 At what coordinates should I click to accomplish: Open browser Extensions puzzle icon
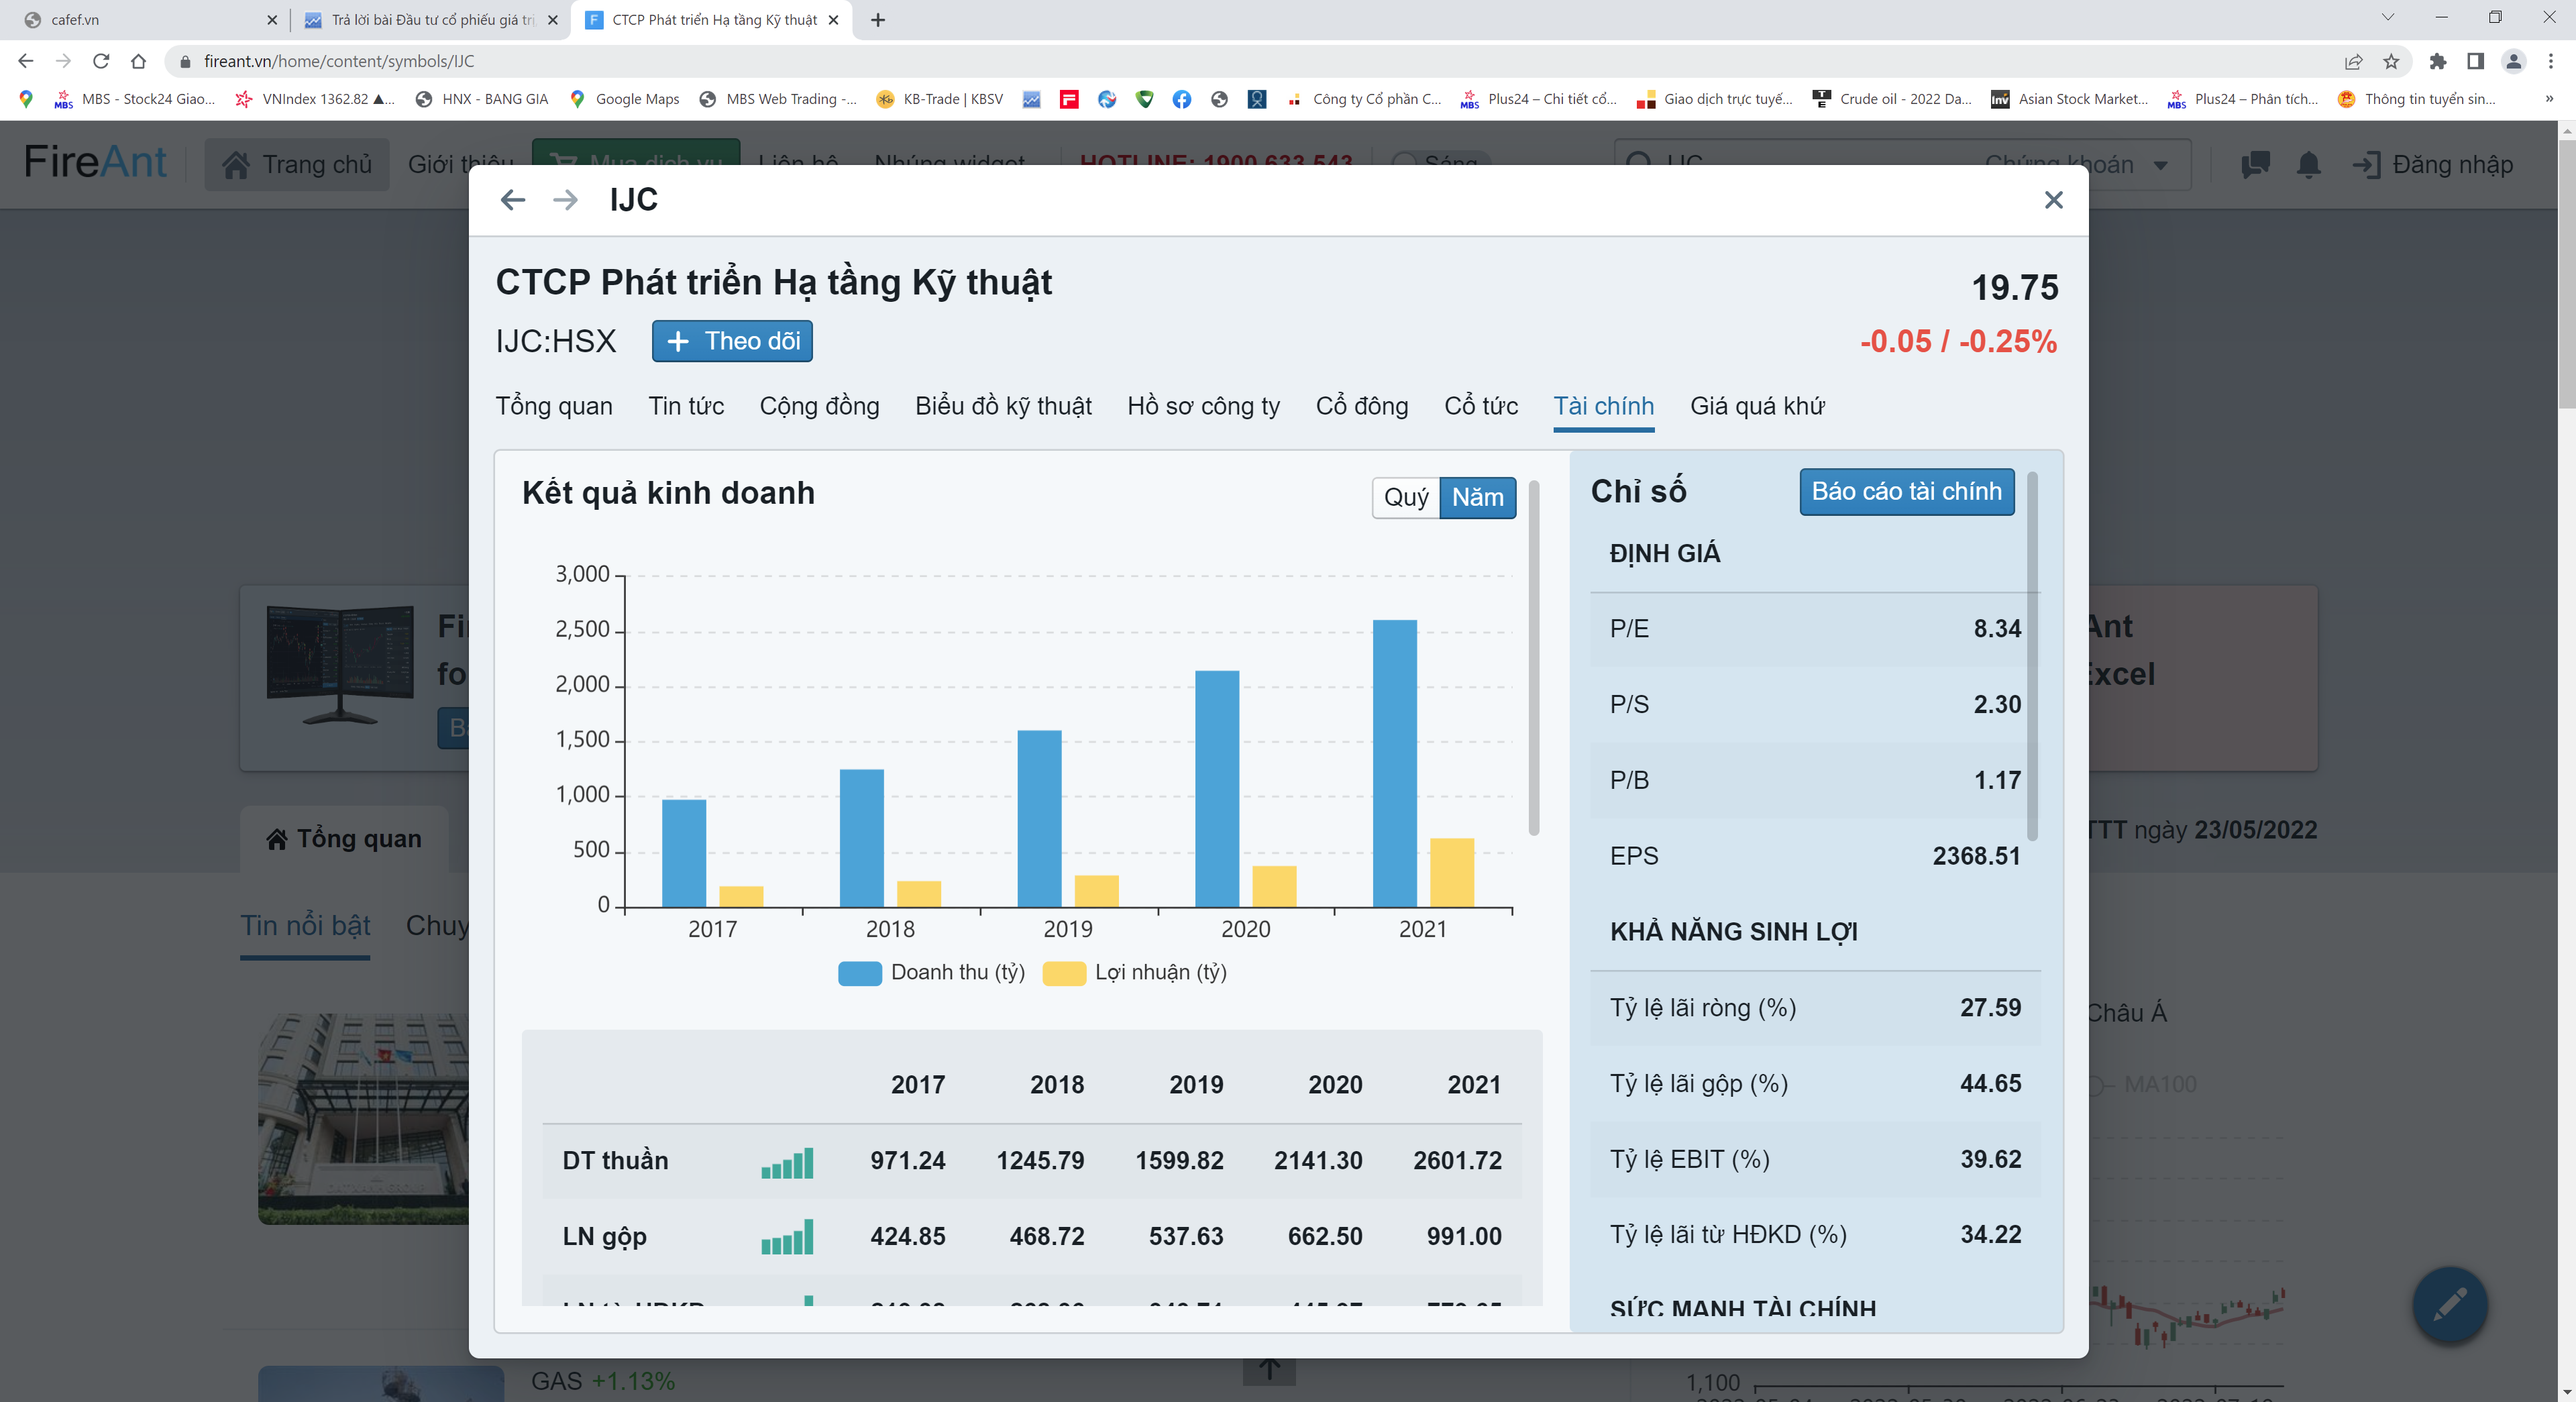coord(2438,61)
